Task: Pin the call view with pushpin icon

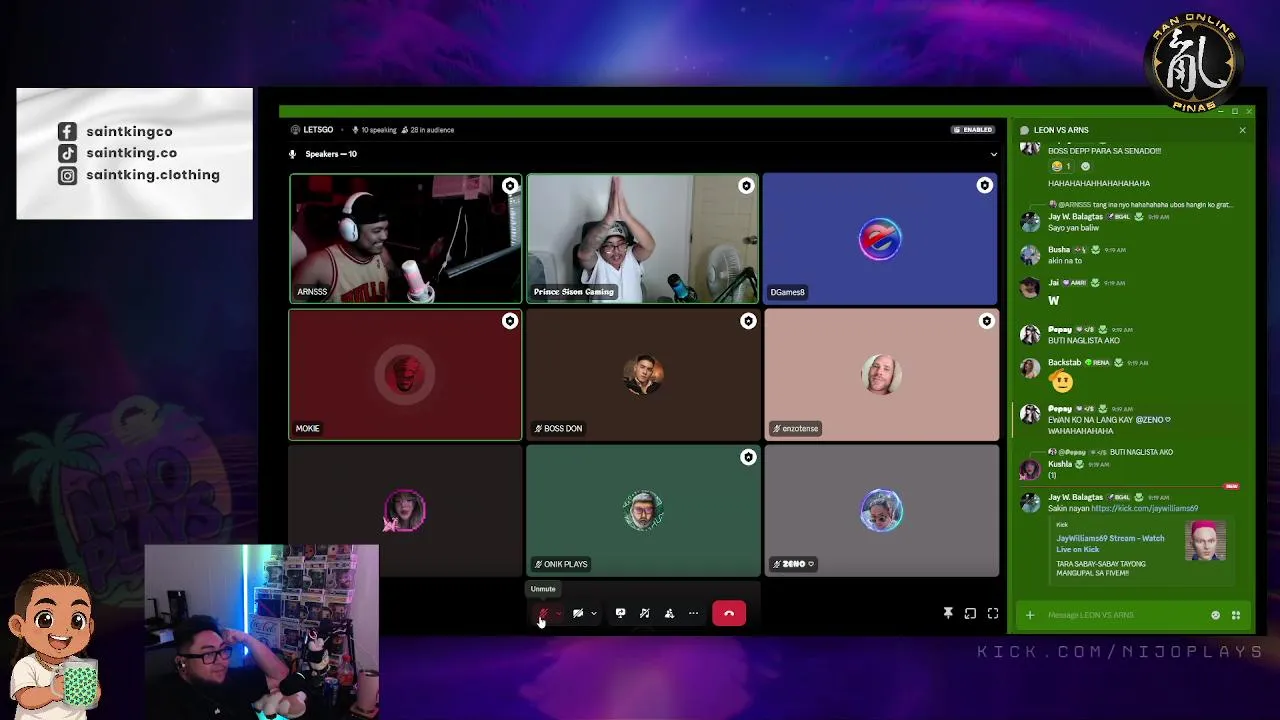Action: pyautogui.click(x=948, y=613)
